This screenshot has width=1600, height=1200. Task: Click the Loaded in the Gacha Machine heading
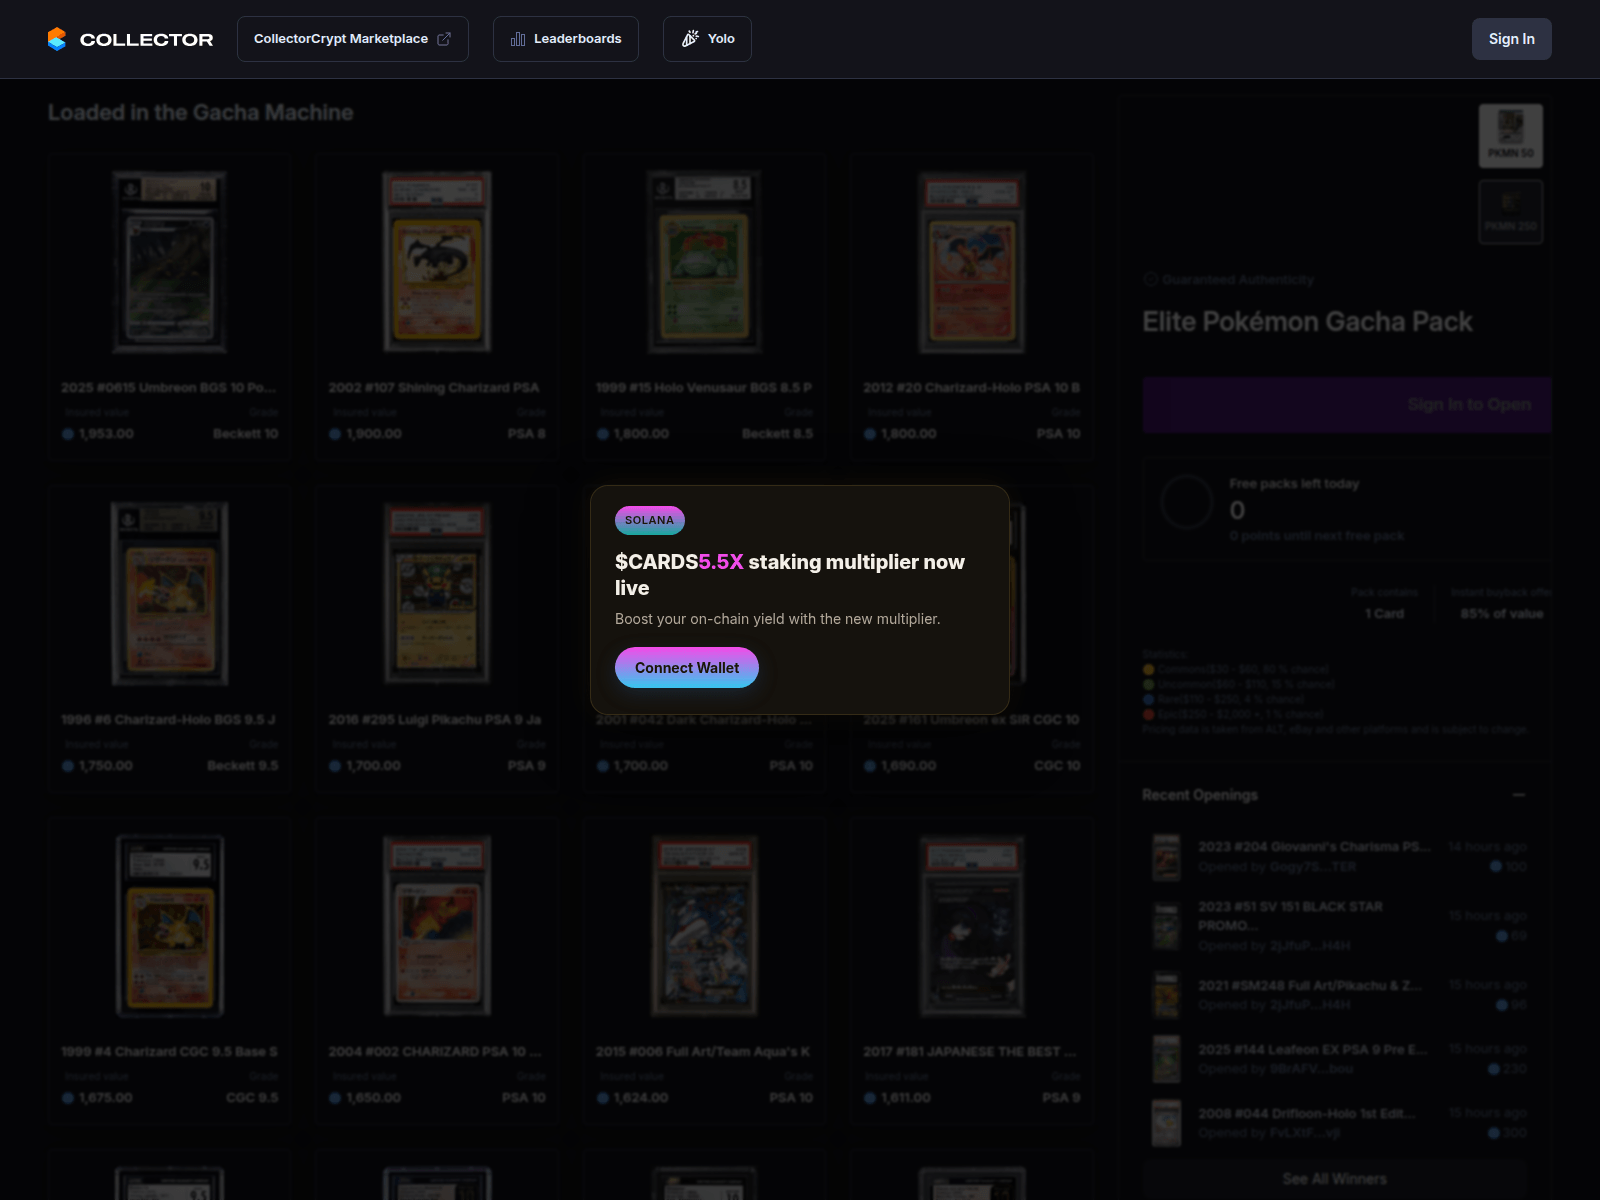tap(200, 113)
